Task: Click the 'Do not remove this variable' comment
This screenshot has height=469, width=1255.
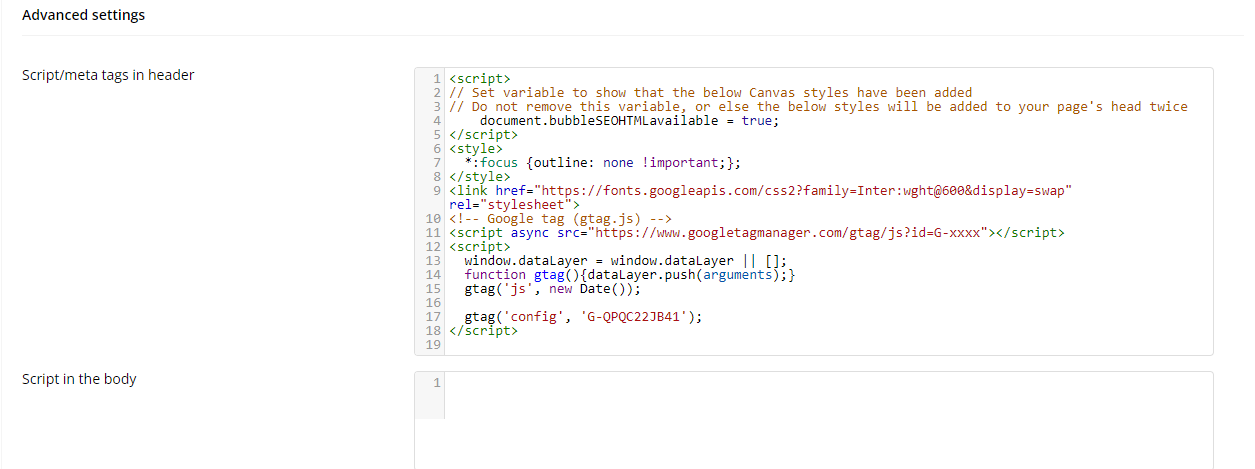Action: [819, 106]
